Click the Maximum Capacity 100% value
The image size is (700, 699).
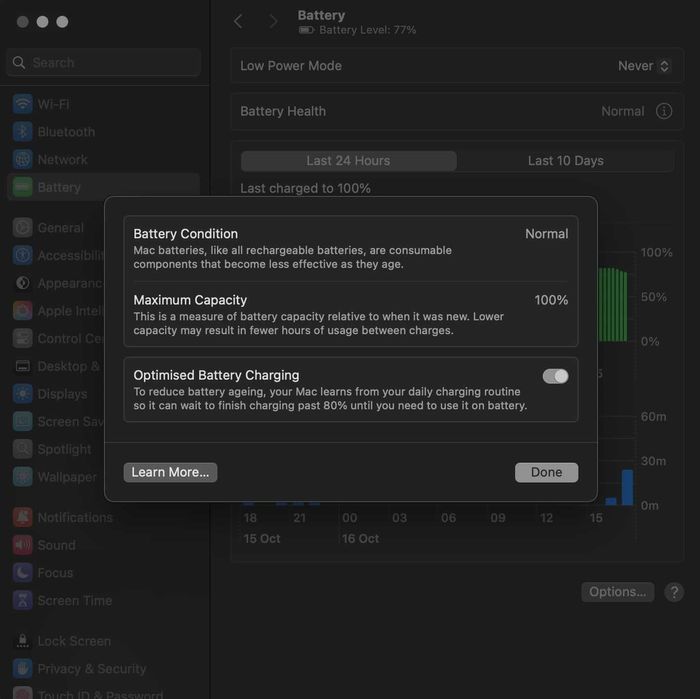(551, 300)
